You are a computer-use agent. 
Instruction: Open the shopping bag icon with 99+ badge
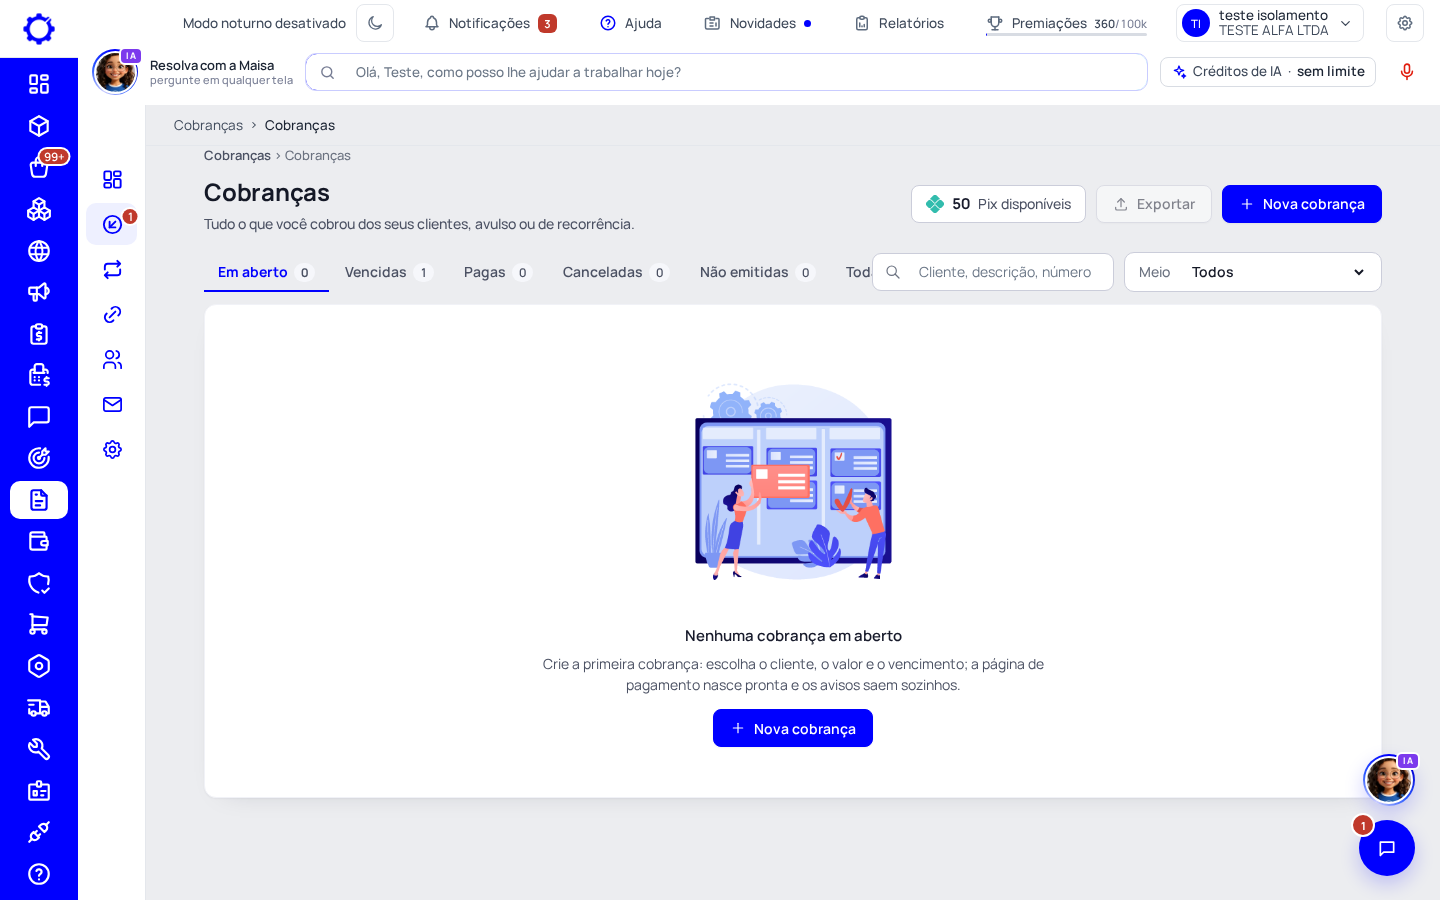pyautogui.click(x=39, y=167)
